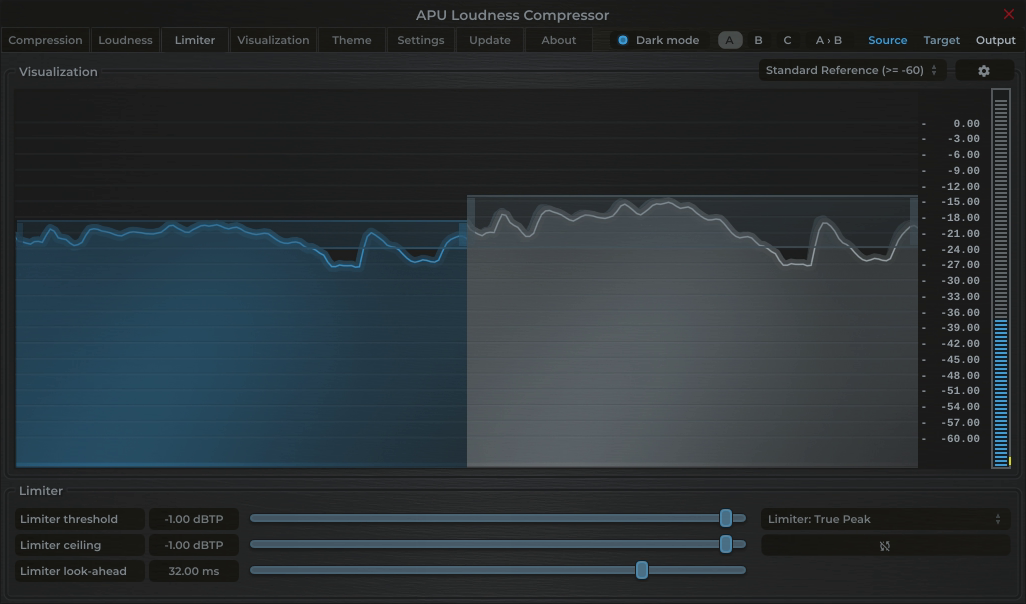Expand the Standard Reference stepper arrows
Viewport: 1026px width, 604px height.
932,70
